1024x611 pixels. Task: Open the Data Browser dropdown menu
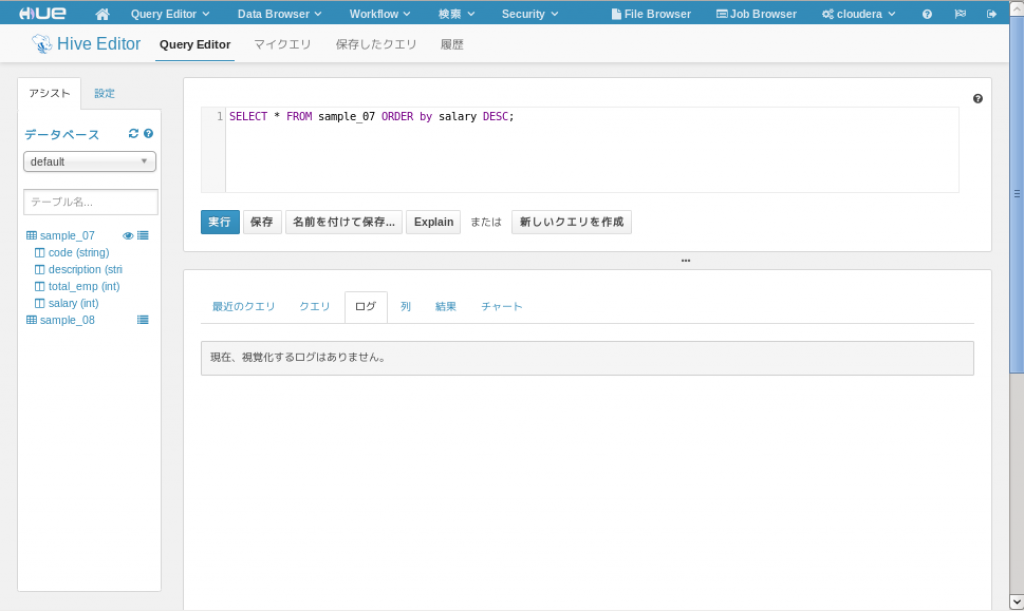pos(280,14)
